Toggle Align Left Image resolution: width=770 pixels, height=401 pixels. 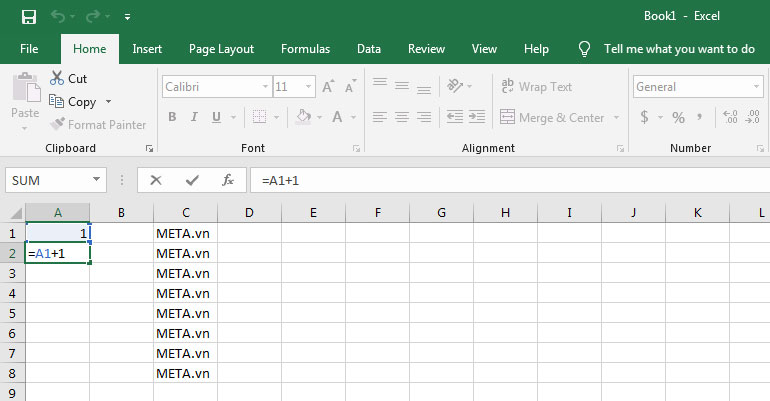[x=380, y=117]
